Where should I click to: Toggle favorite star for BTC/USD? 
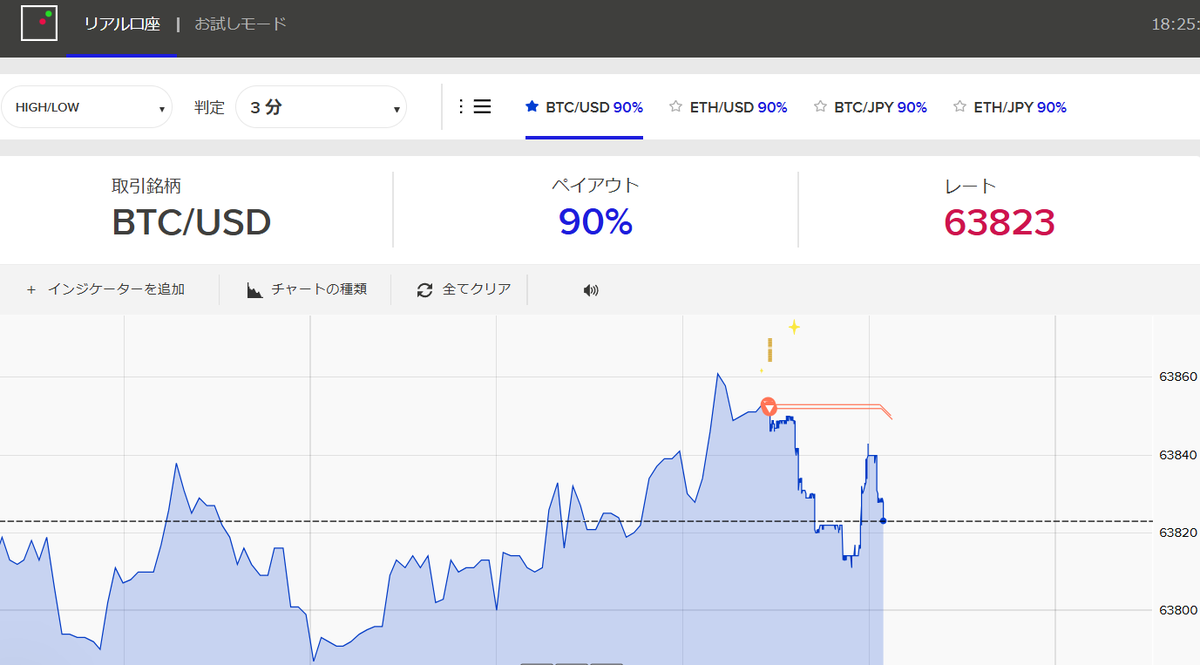pos(532,106)
